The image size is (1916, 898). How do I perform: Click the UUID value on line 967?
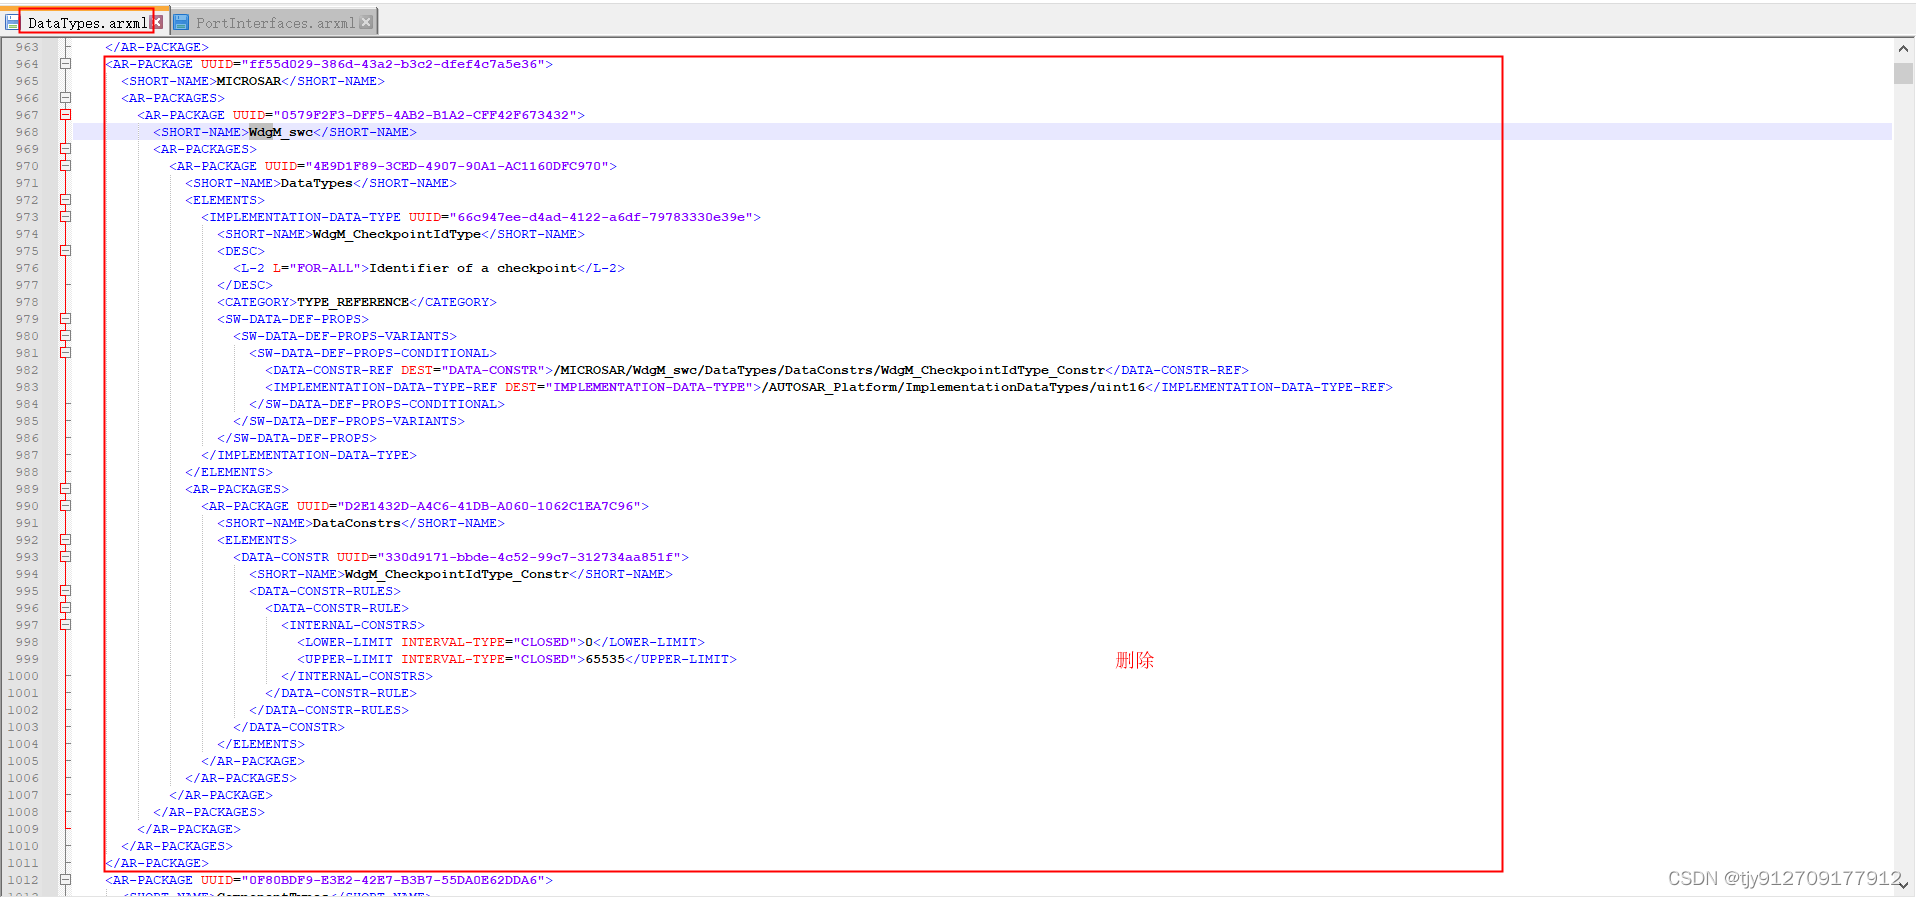pos(425,115)
